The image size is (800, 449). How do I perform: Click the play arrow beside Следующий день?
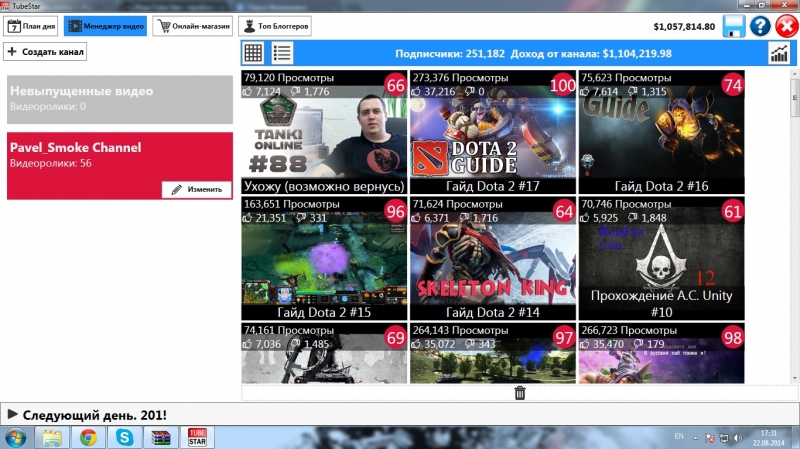pos(13,414)
